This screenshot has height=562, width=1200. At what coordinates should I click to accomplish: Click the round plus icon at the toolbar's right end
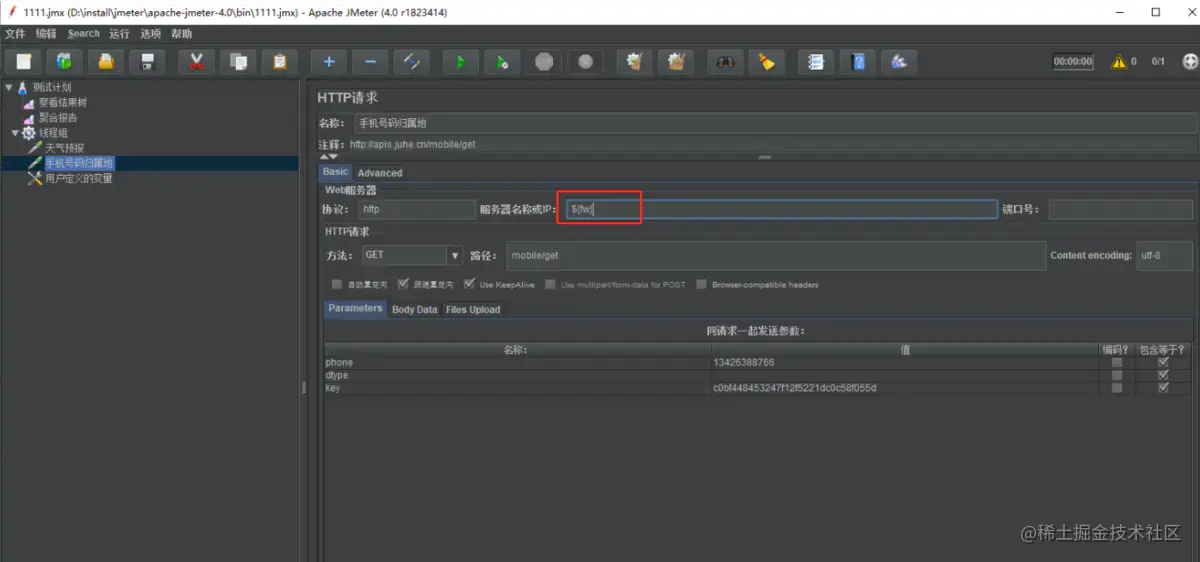1190,61
